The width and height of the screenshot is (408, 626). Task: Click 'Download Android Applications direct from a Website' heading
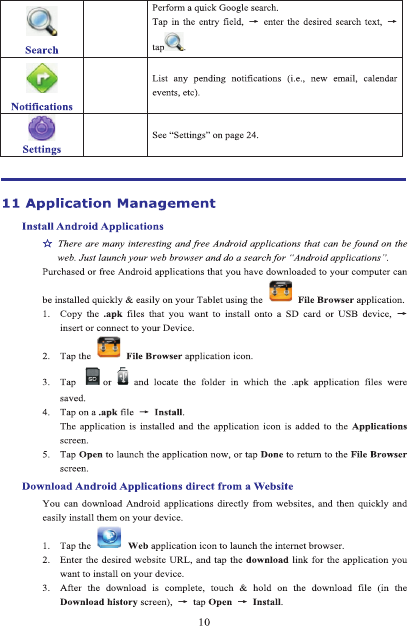tap(158, 486)
